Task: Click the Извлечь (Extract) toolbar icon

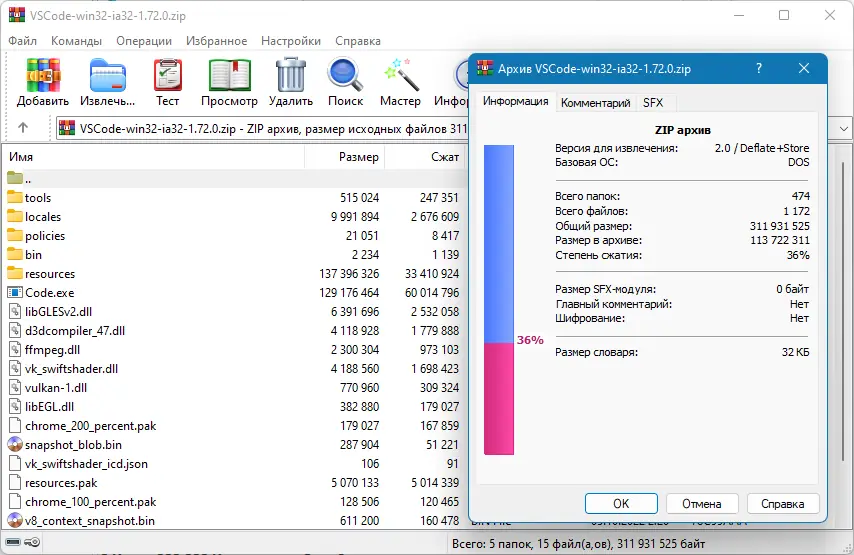Action: pos(108,76)
